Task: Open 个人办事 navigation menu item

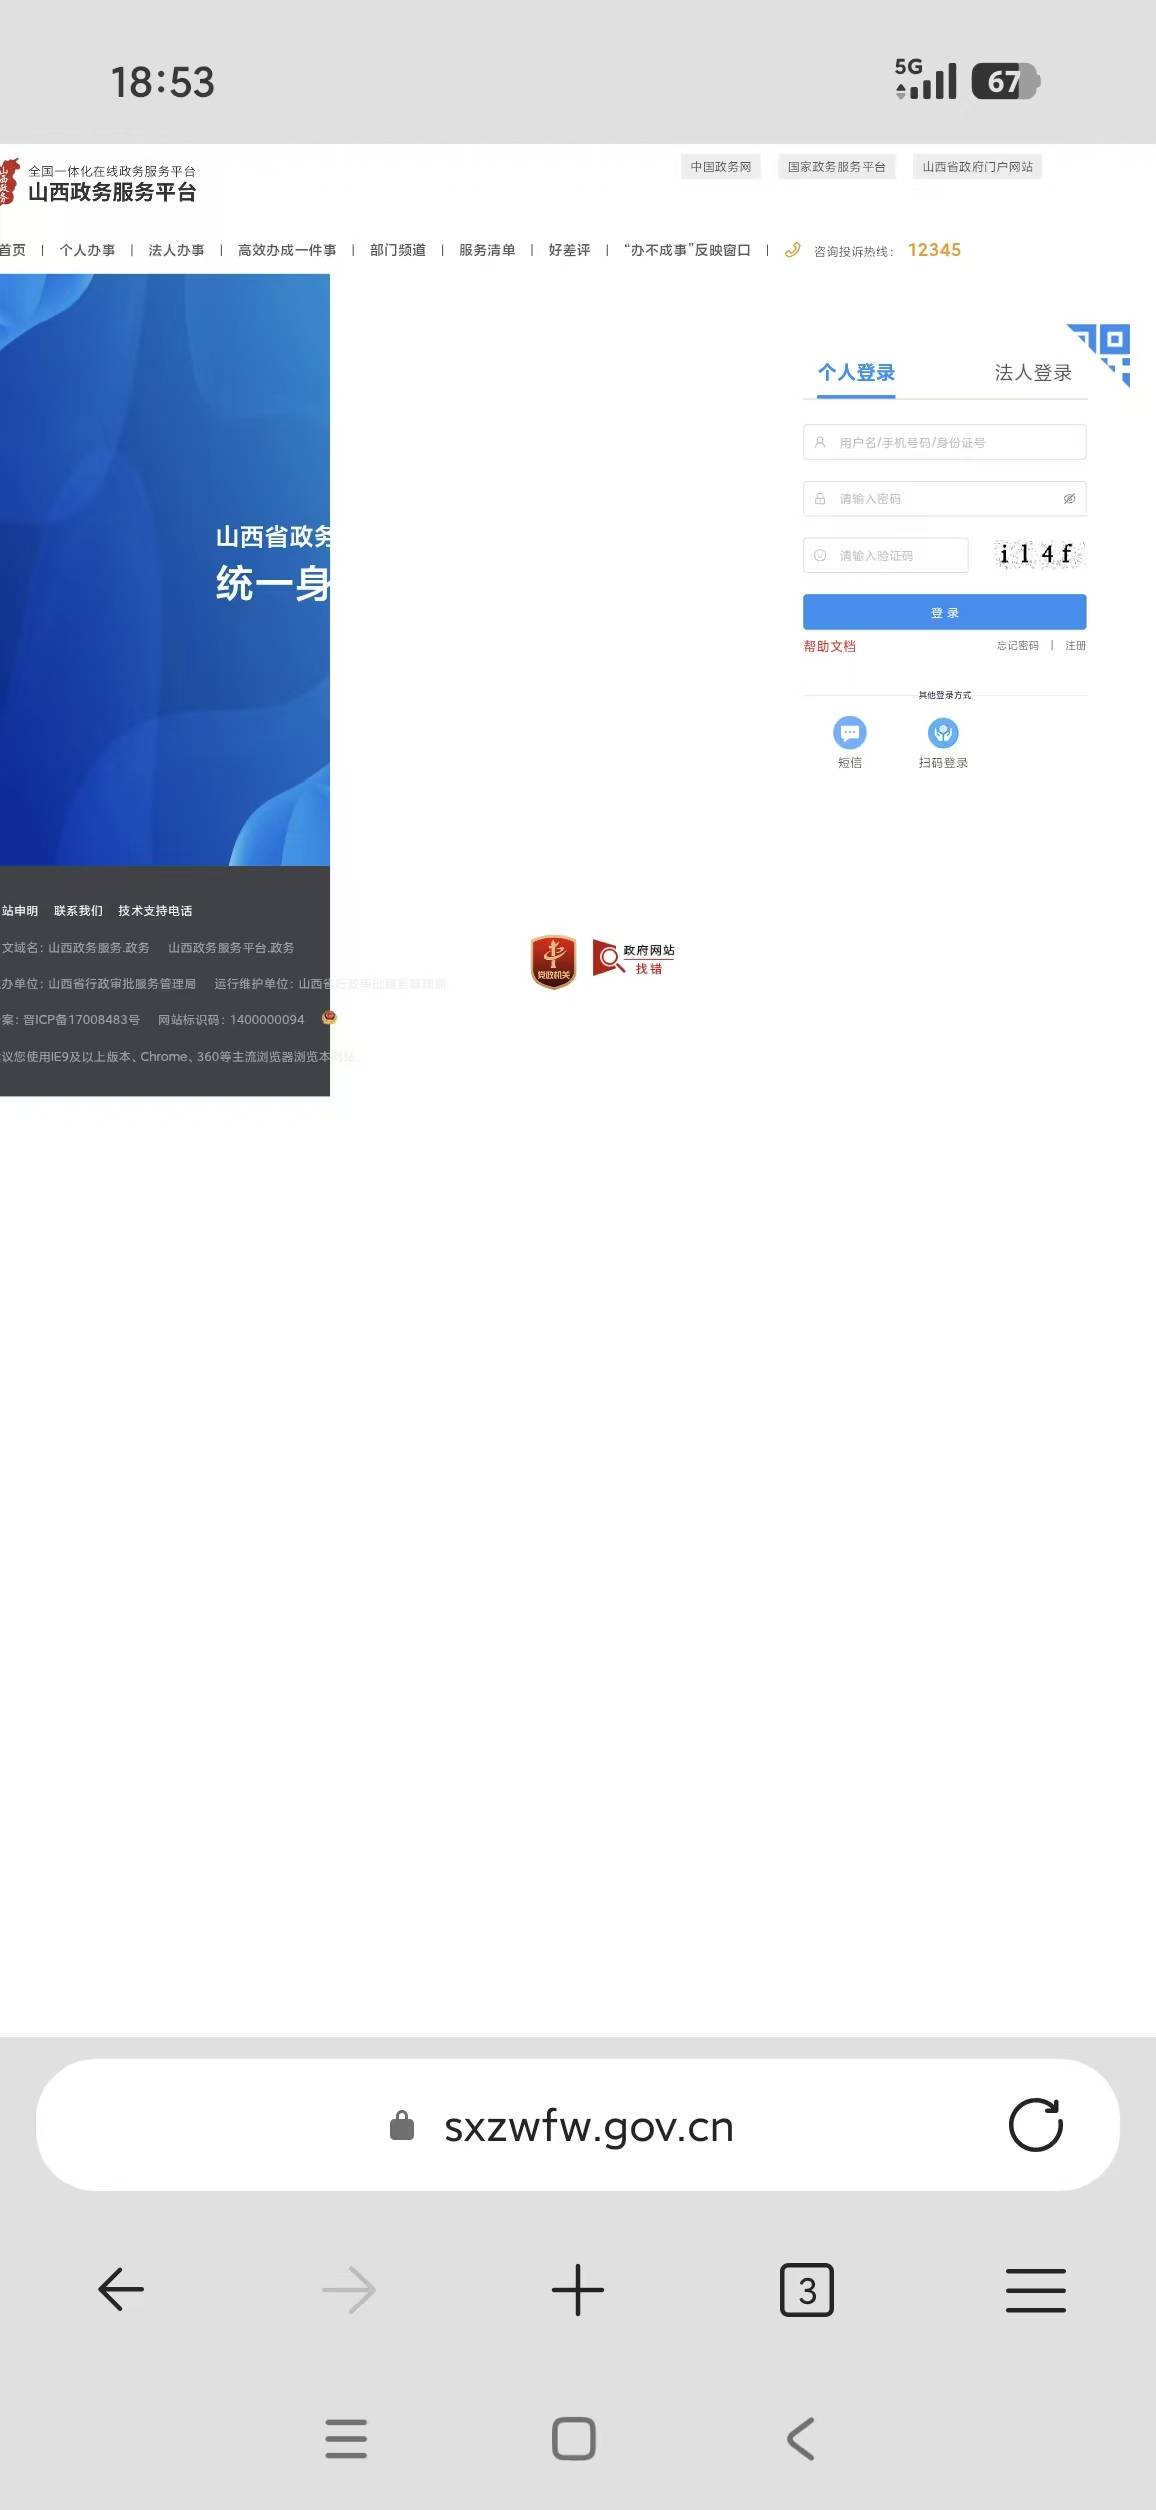Action: point(87,250)
